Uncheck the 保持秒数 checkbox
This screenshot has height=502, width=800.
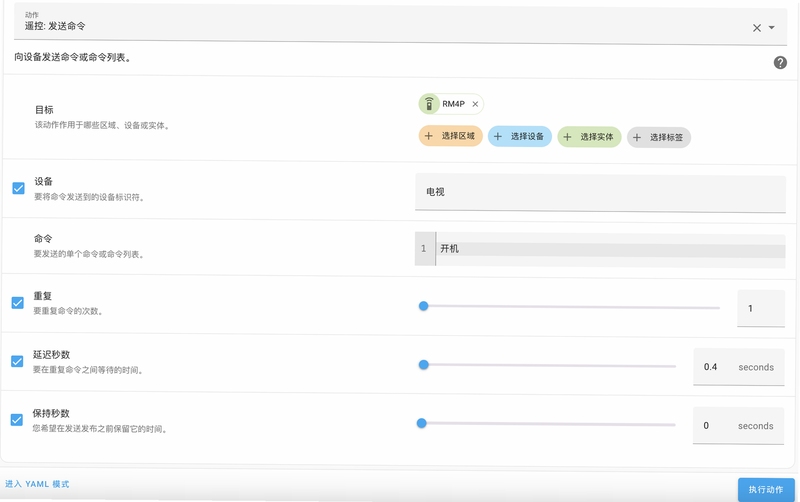pos(16,420)
